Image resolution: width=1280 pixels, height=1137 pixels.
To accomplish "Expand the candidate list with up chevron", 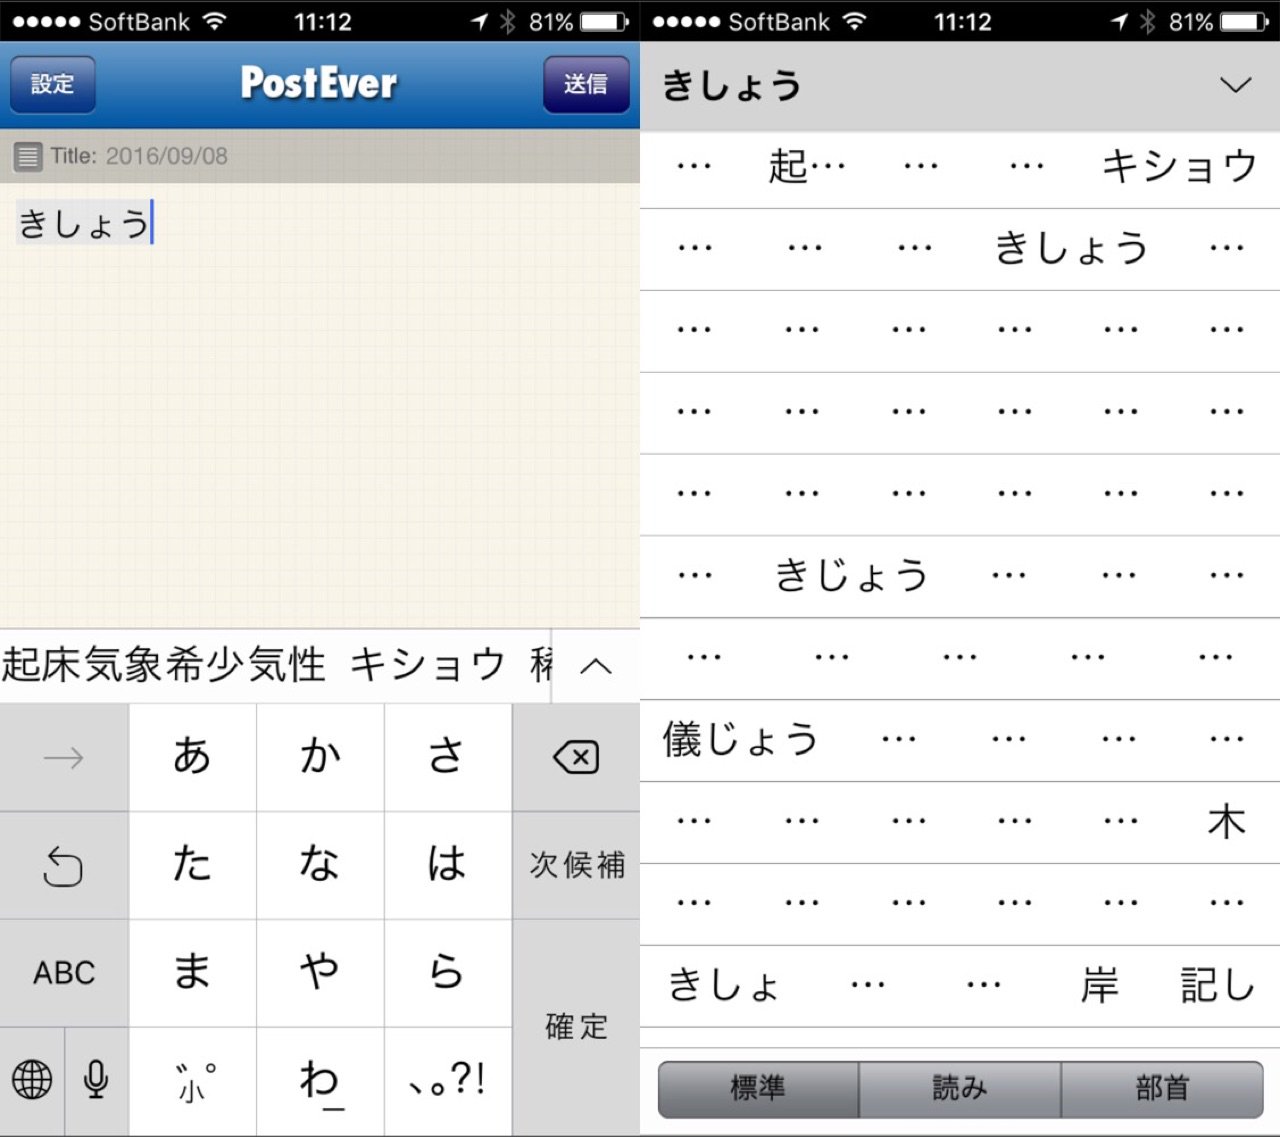I will pos(596,666).
